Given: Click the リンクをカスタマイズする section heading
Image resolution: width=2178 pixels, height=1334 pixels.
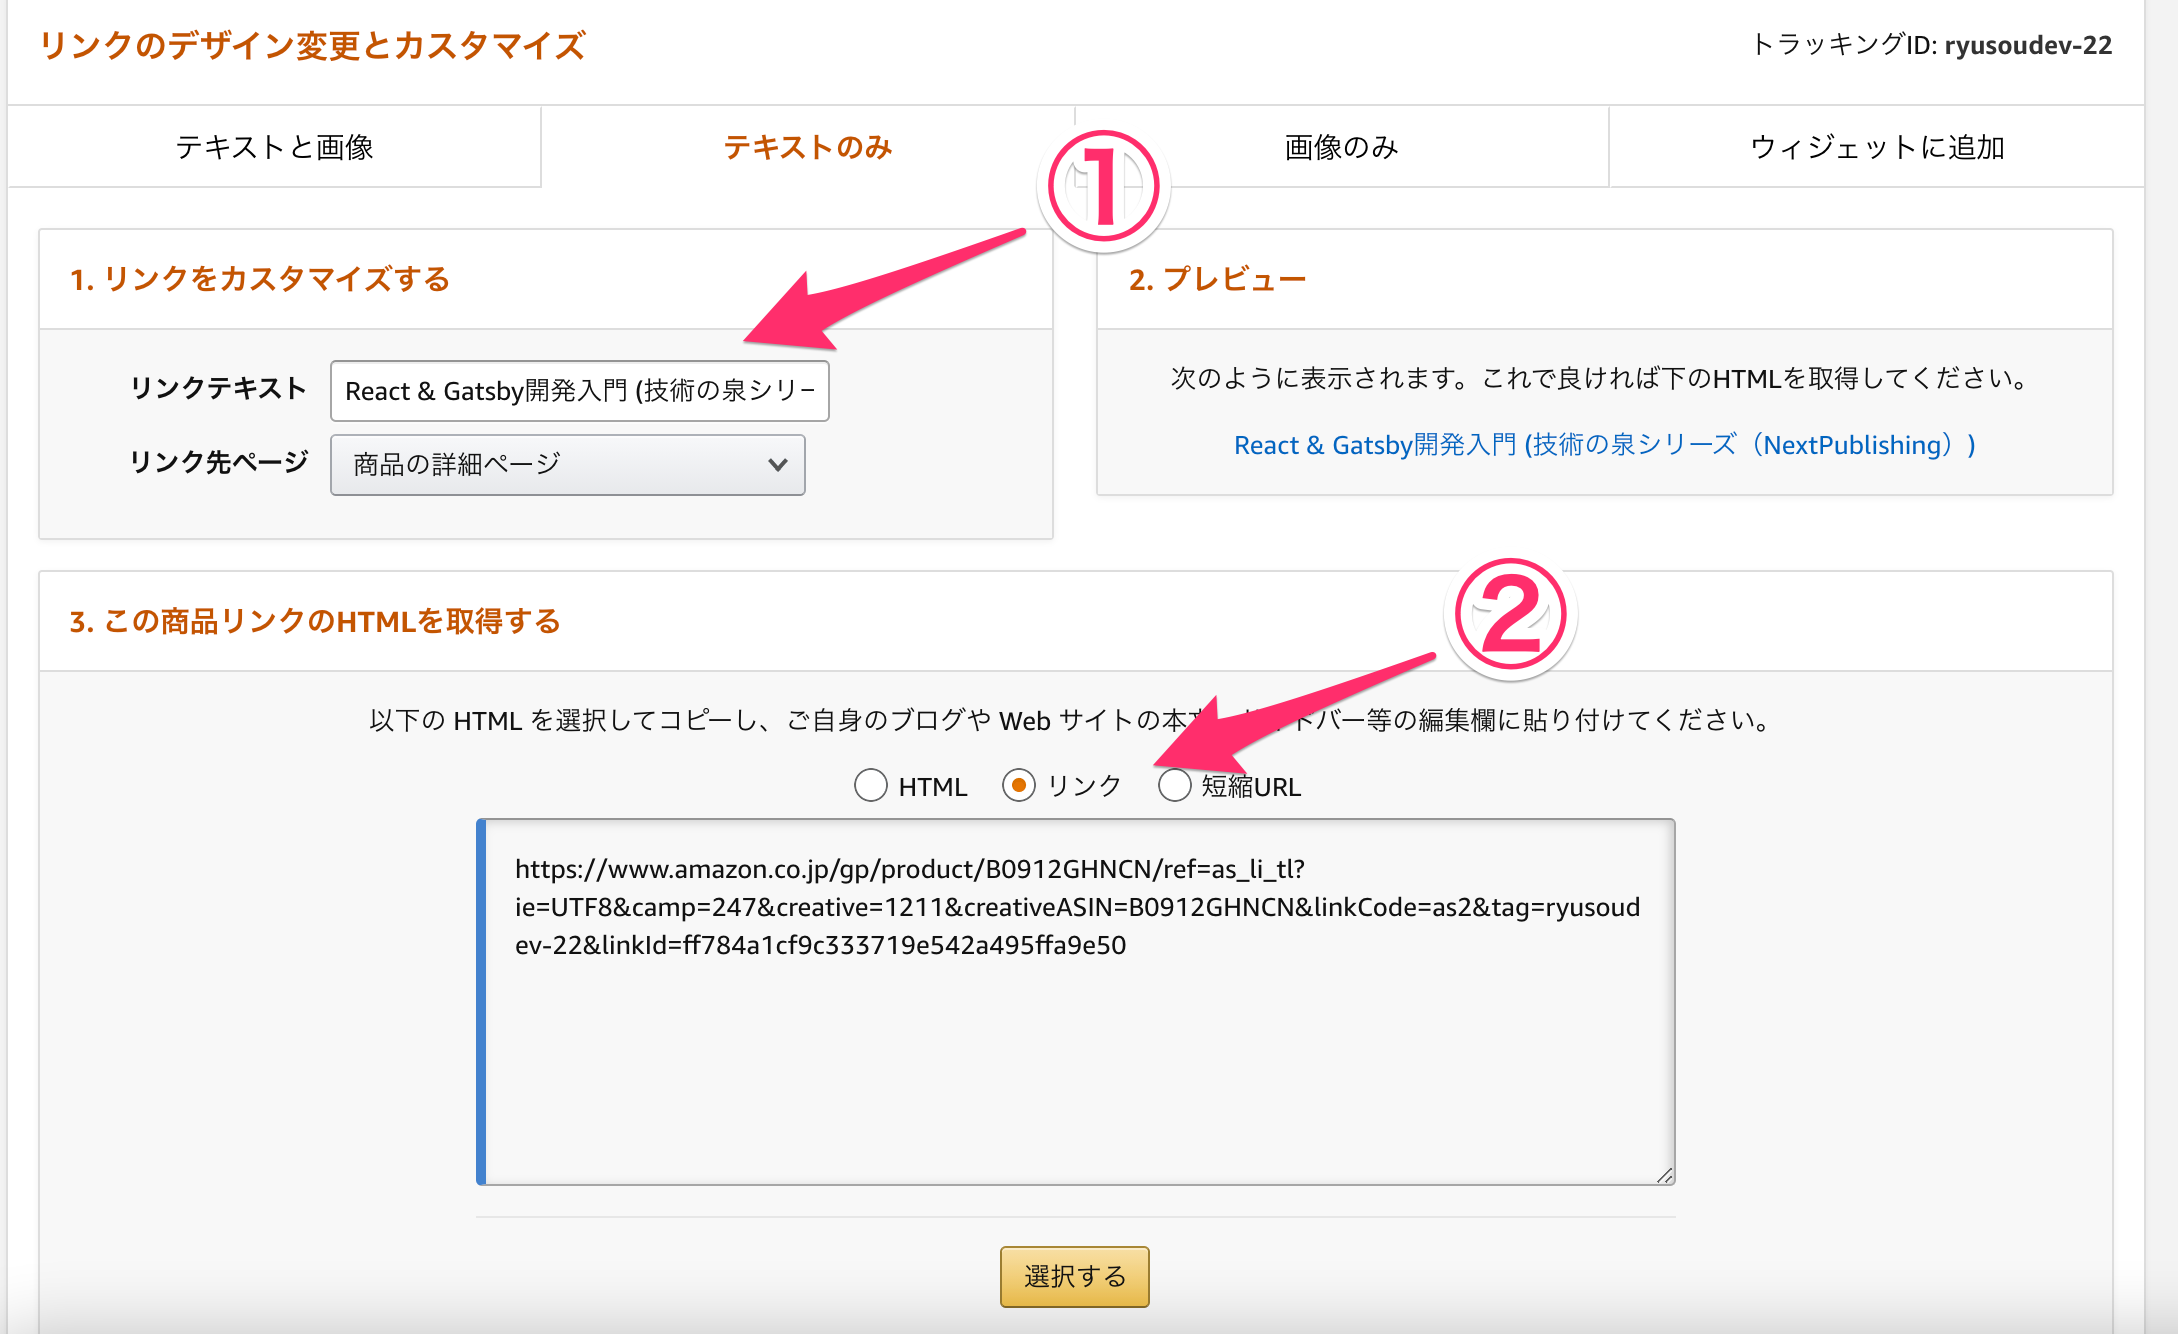Looking at the screenshot, I should (260, 280).
